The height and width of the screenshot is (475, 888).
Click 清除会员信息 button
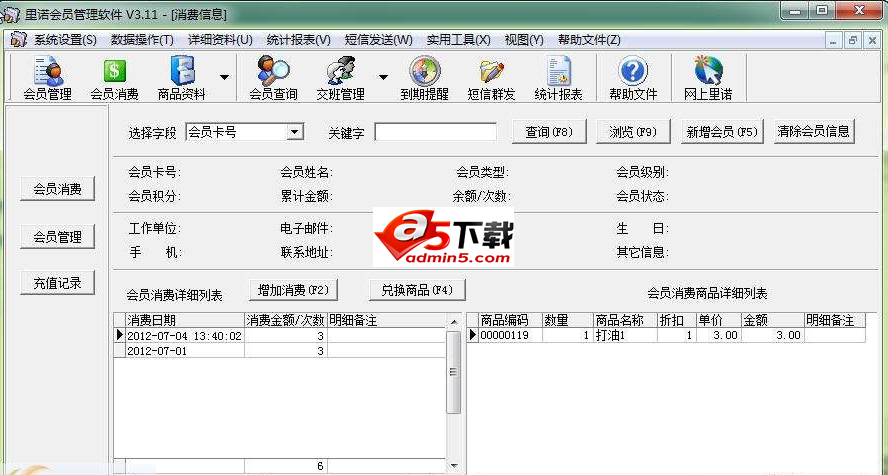(814, 131)
